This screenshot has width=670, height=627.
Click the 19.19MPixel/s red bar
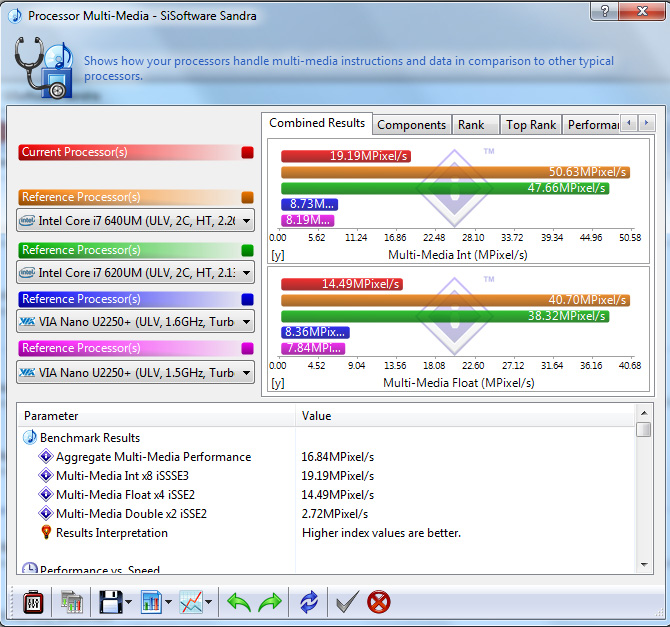346,156
